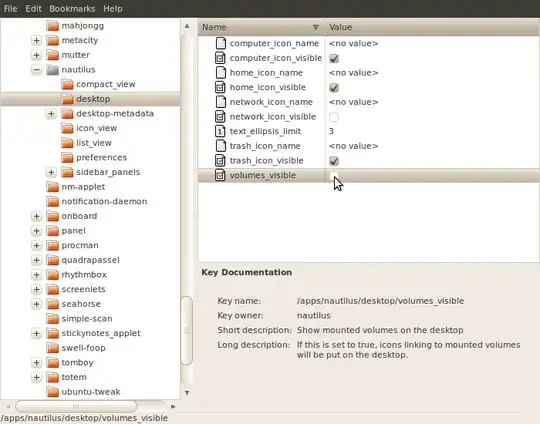Select the metacity folder icon
The image size is (540, 424).
53,40
